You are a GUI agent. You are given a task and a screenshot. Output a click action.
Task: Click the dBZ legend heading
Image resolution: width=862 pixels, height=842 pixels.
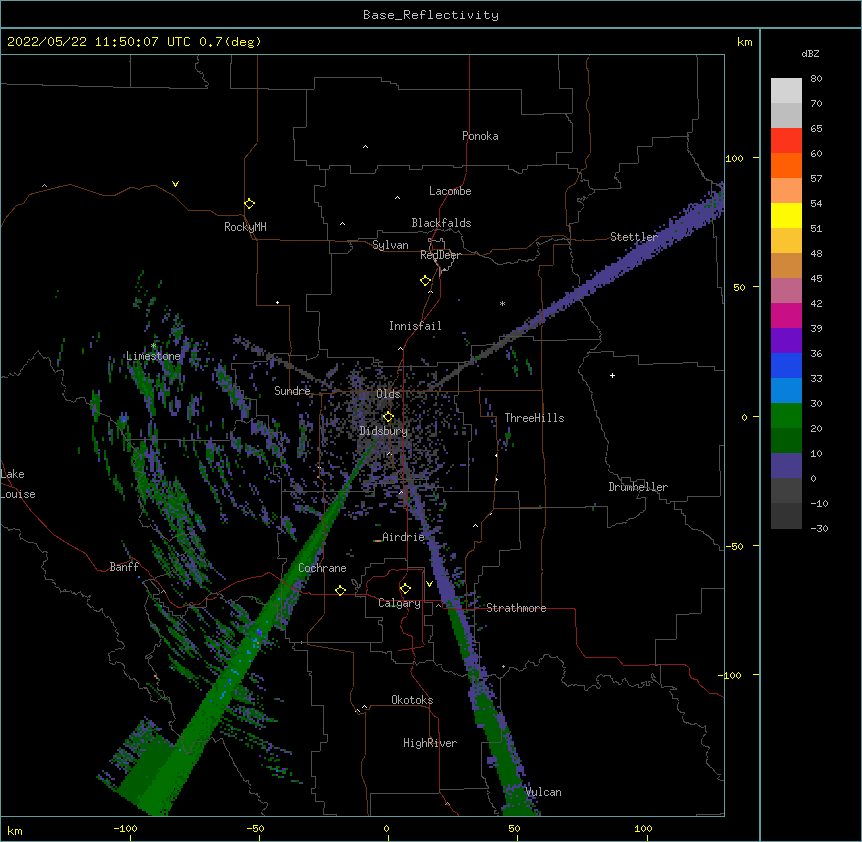[x=810, y=54]
